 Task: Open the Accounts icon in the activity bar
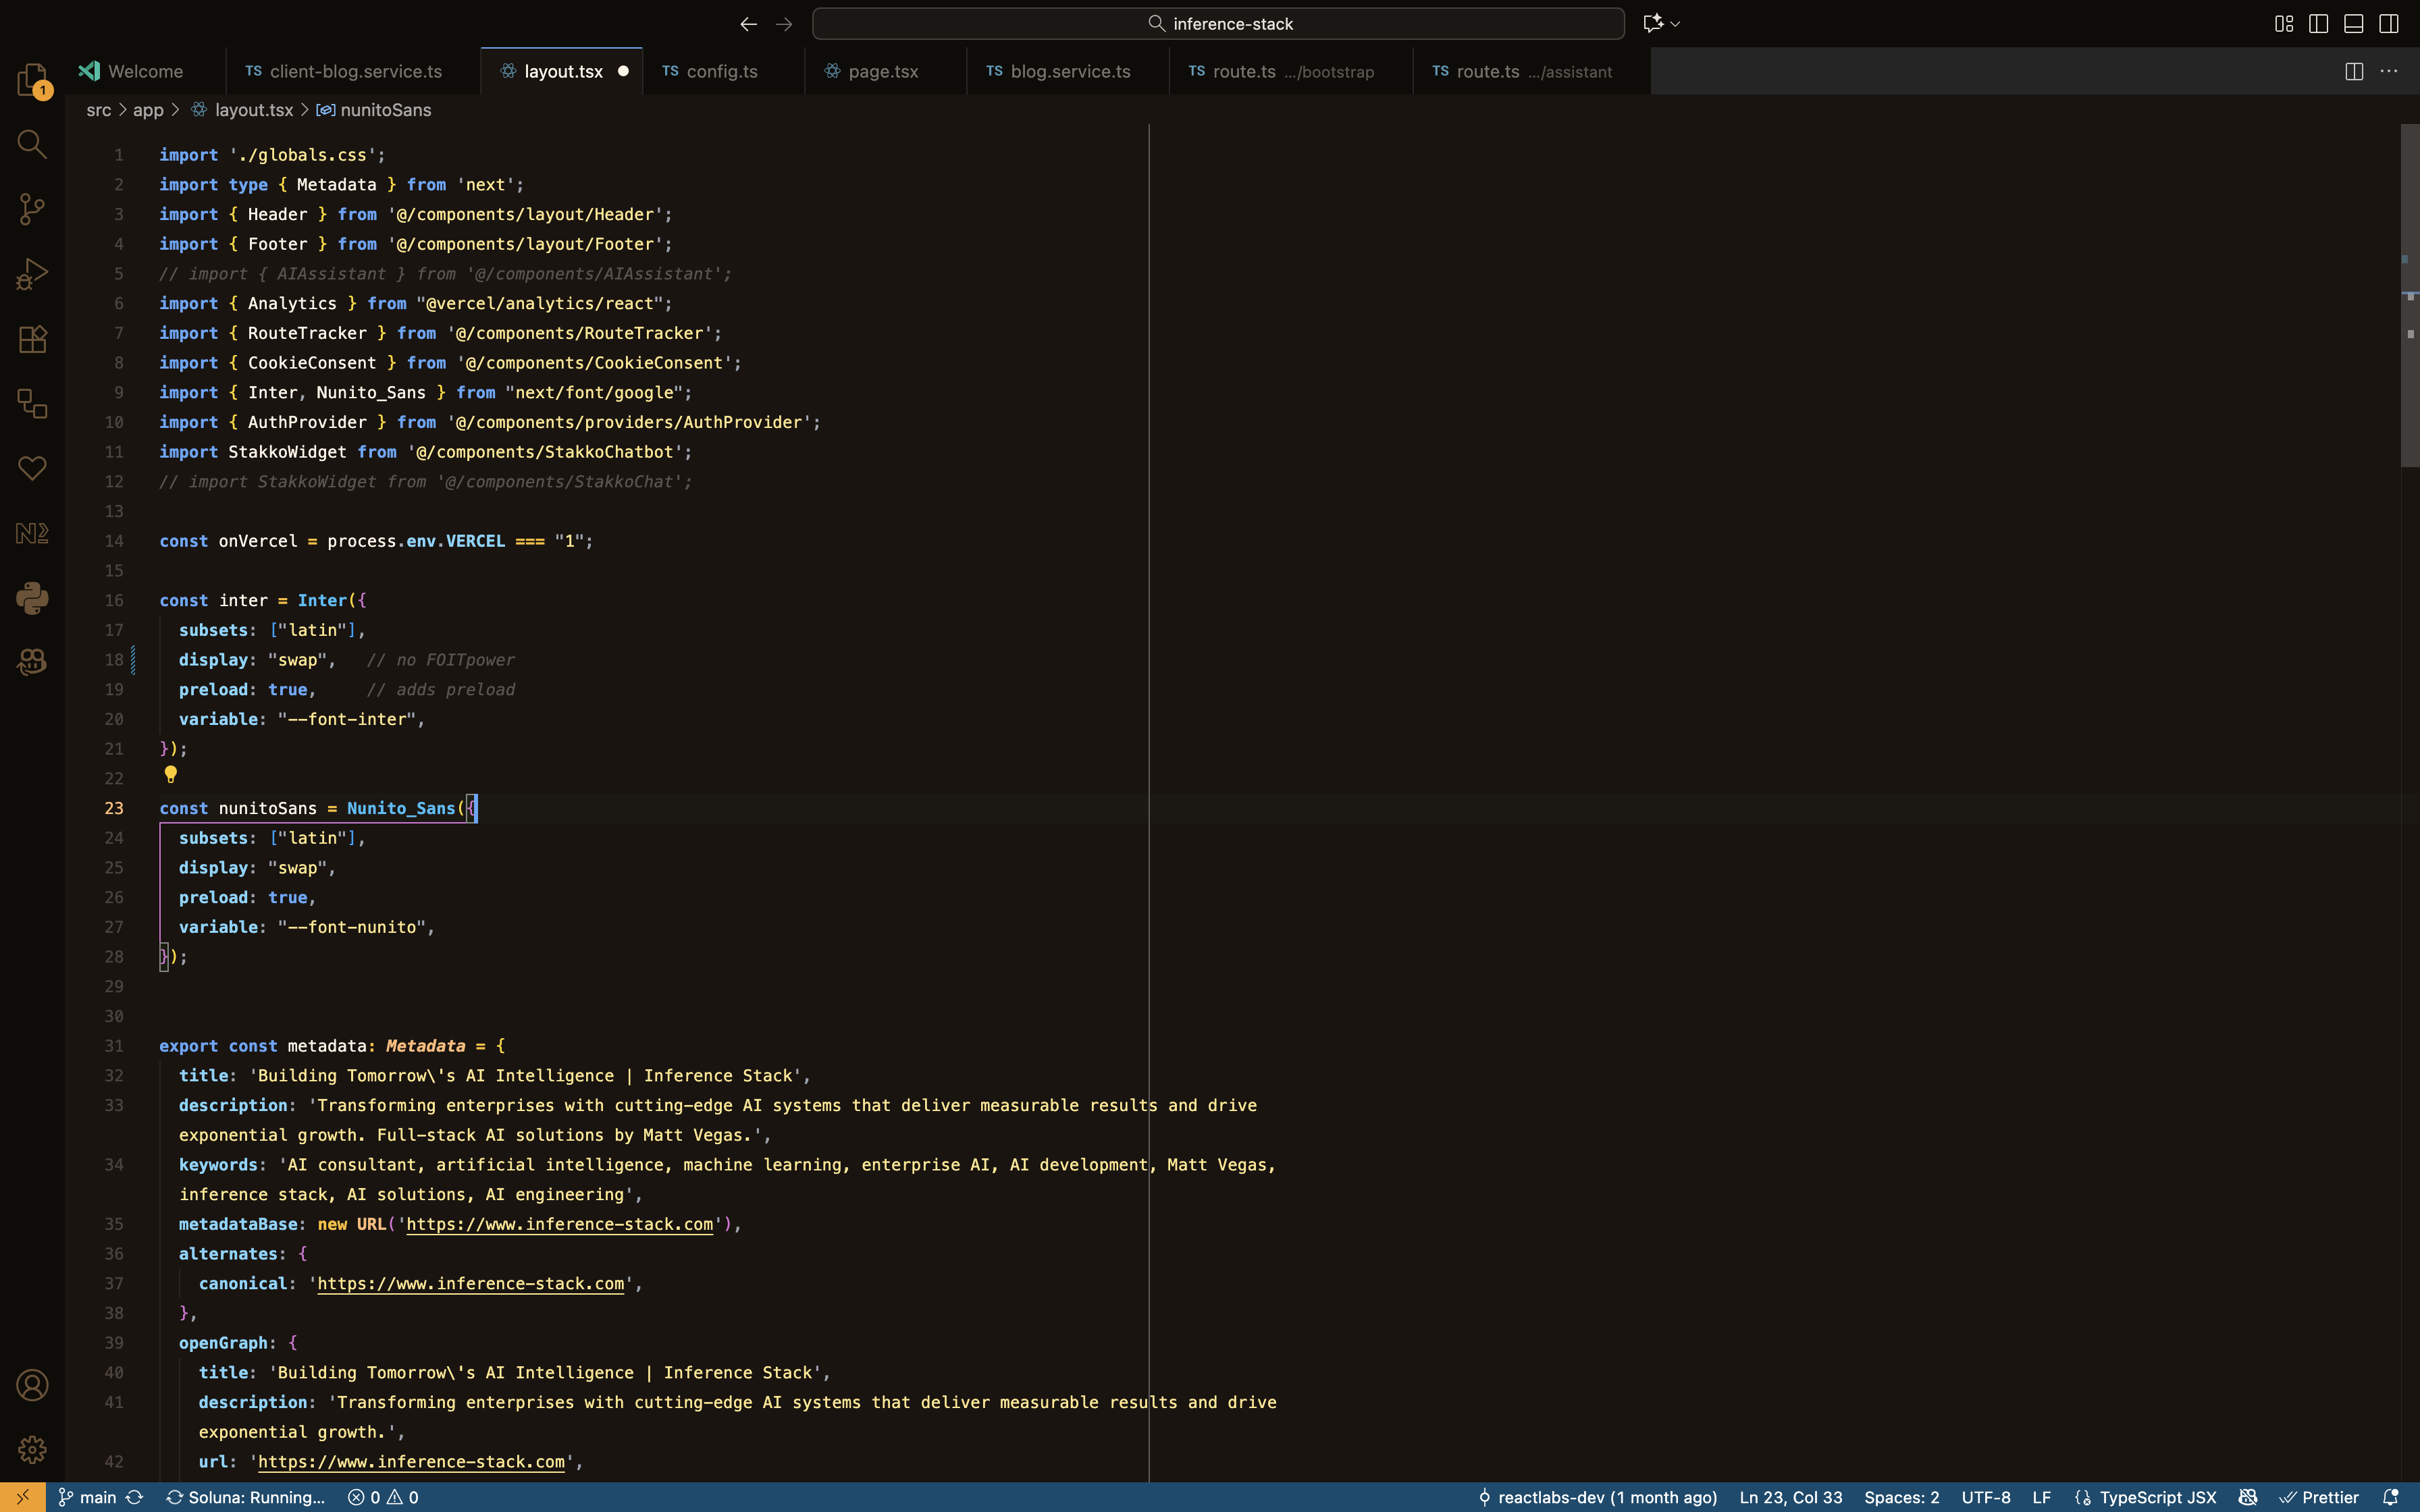click(32, 1385)
